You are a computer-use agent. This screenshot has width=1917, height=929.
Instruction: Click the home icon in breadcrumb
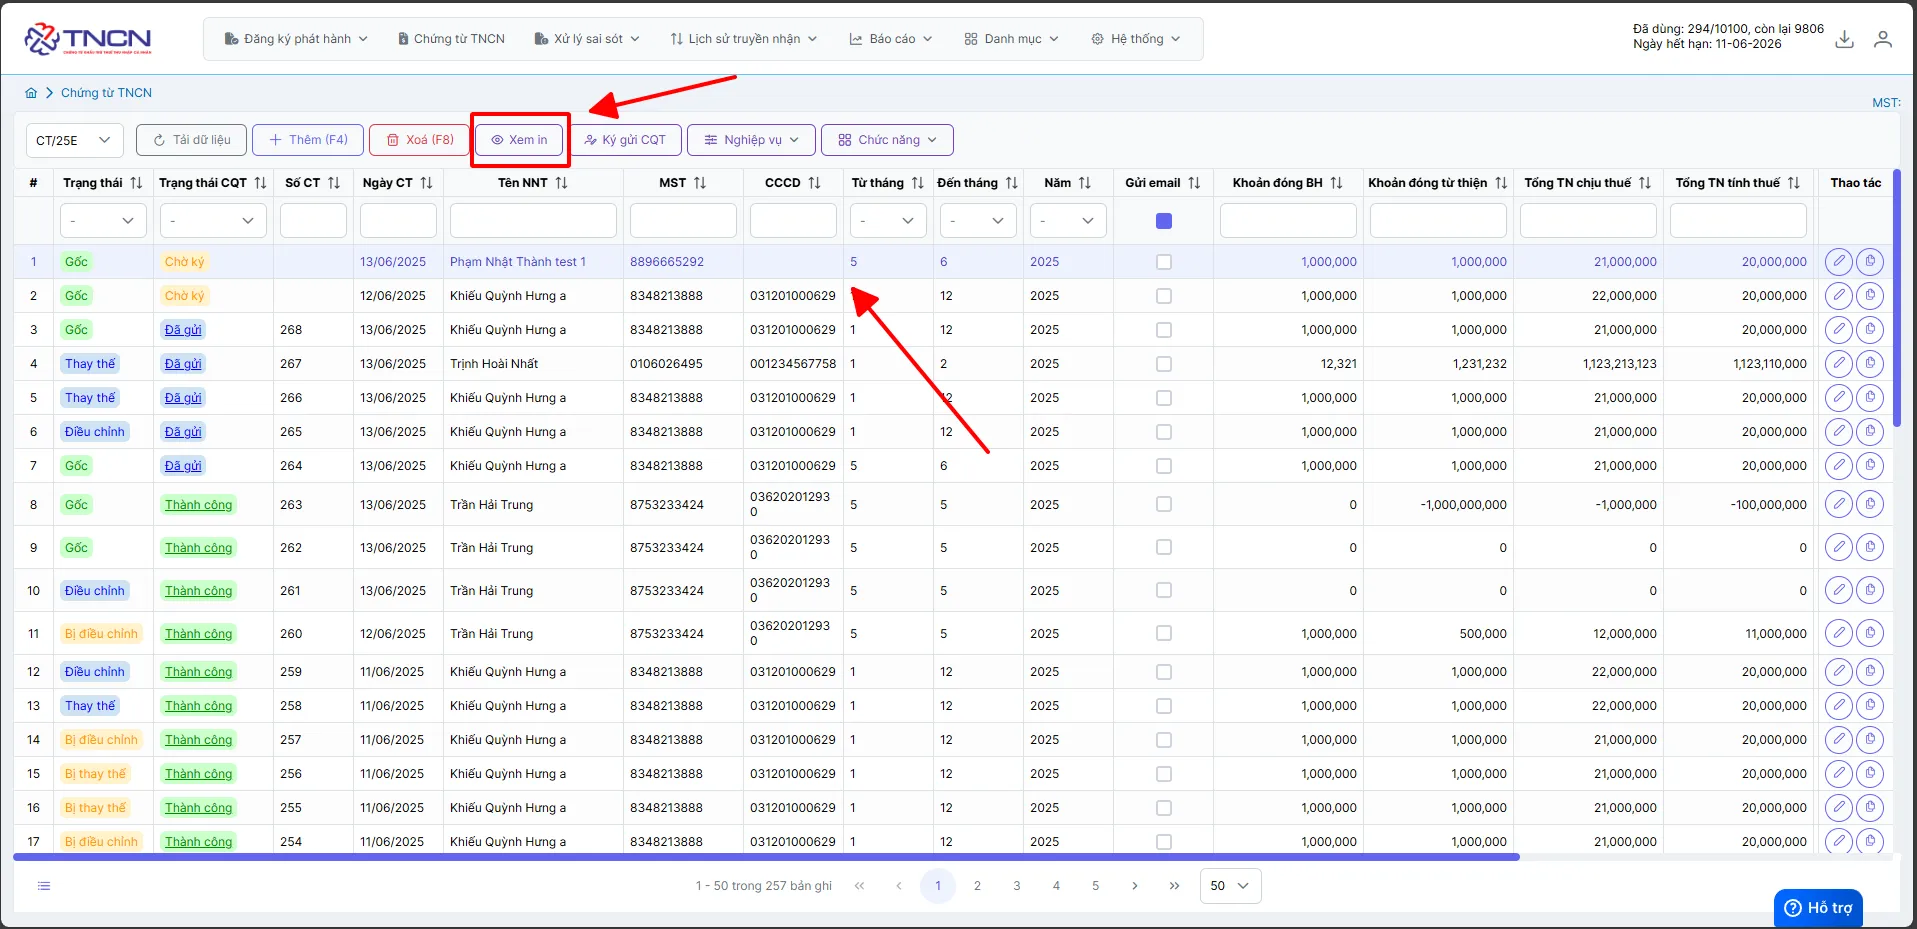(31, 93)
